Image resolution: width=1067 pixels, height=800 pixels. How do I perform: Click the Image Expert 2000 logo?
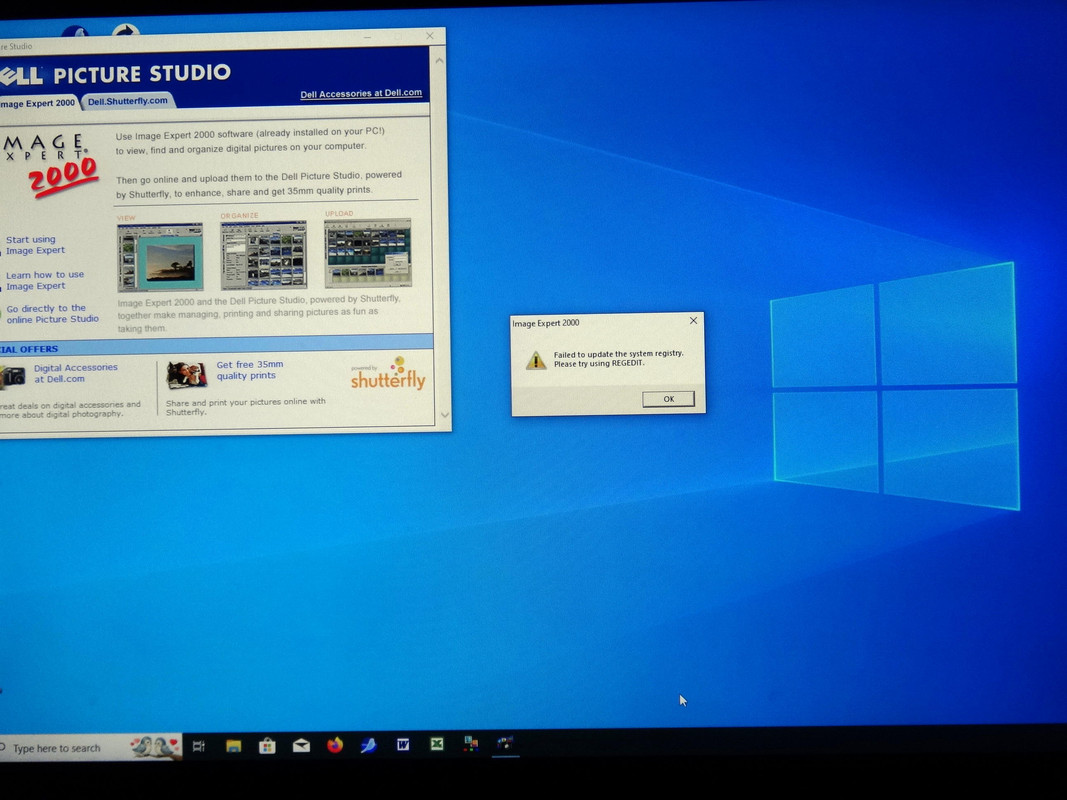coord(51,164)
